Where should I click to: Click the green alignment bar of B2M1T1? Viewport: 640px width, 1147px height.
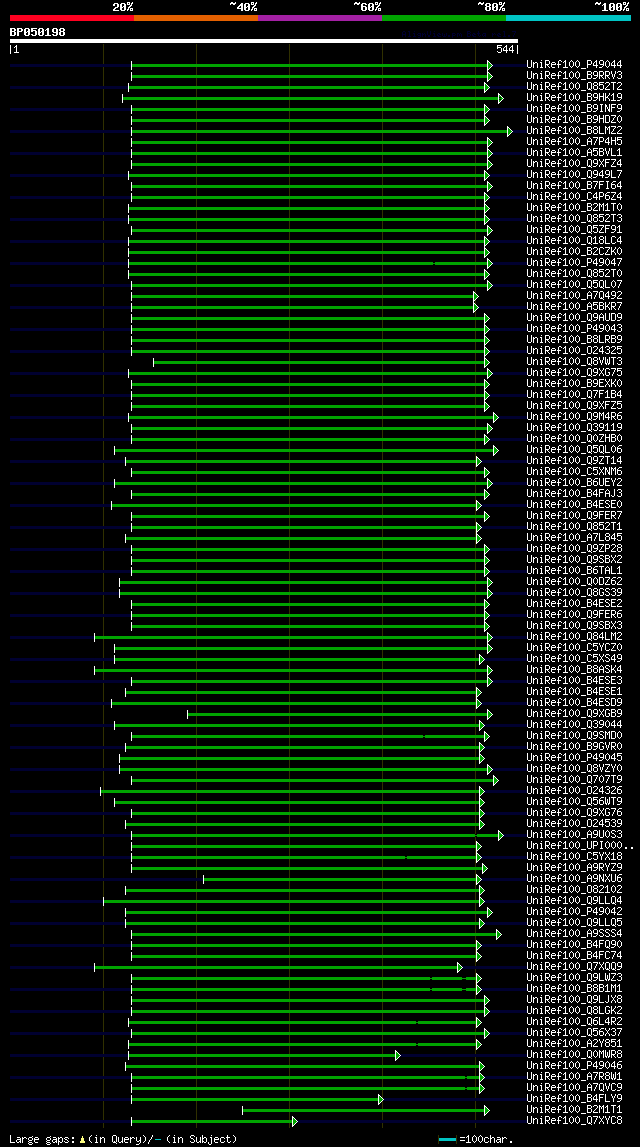click(364, 1110)
